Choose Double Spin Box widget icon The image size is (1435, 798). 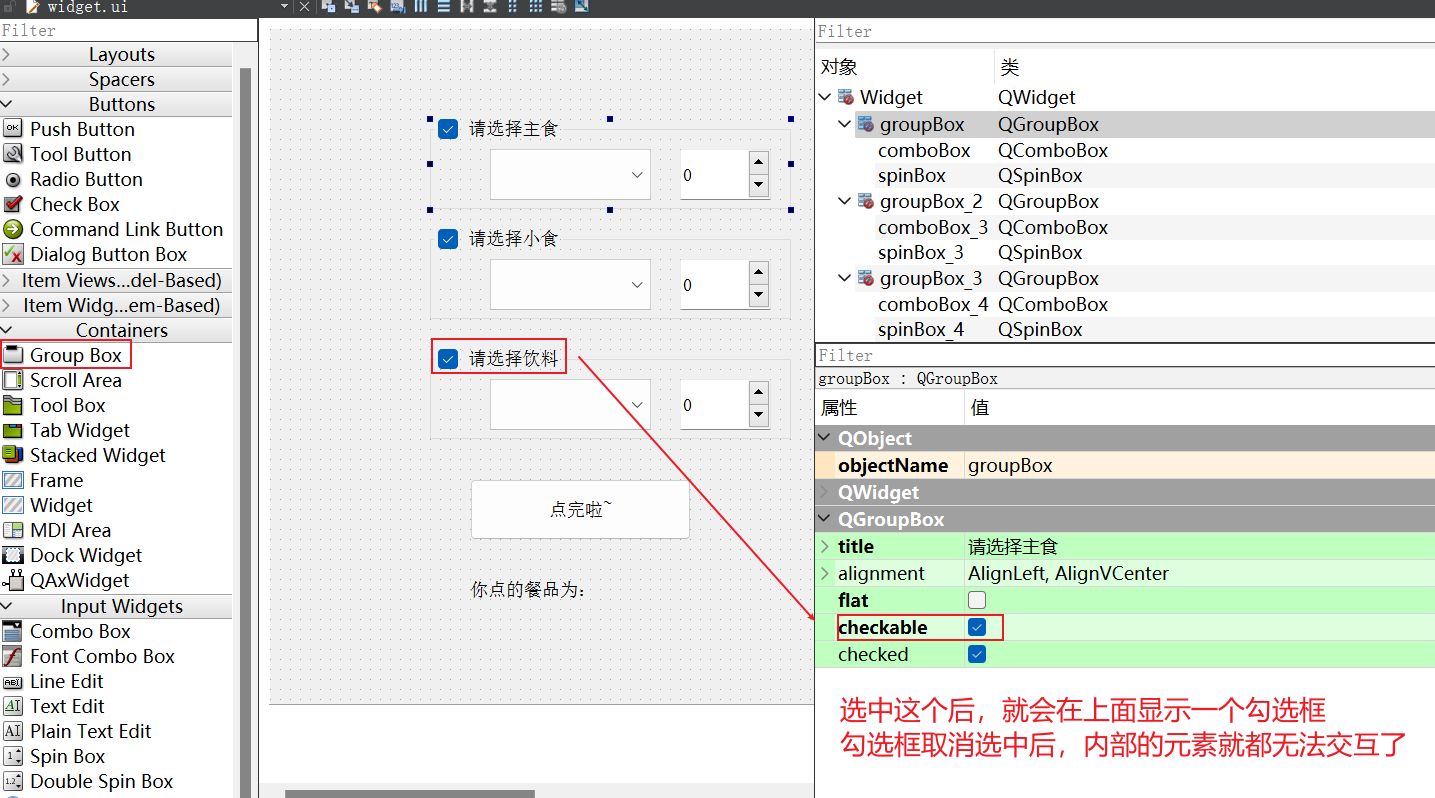13,781
